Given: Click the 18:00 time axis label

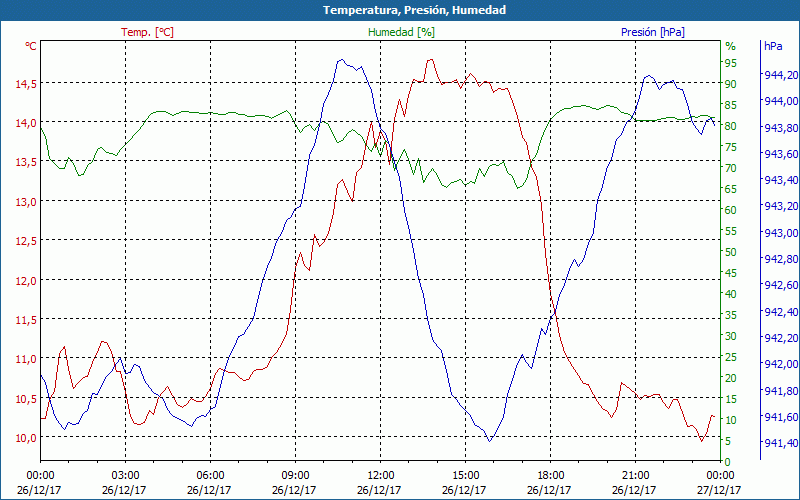Looking at the screenshot, I should tap(551, 476).
